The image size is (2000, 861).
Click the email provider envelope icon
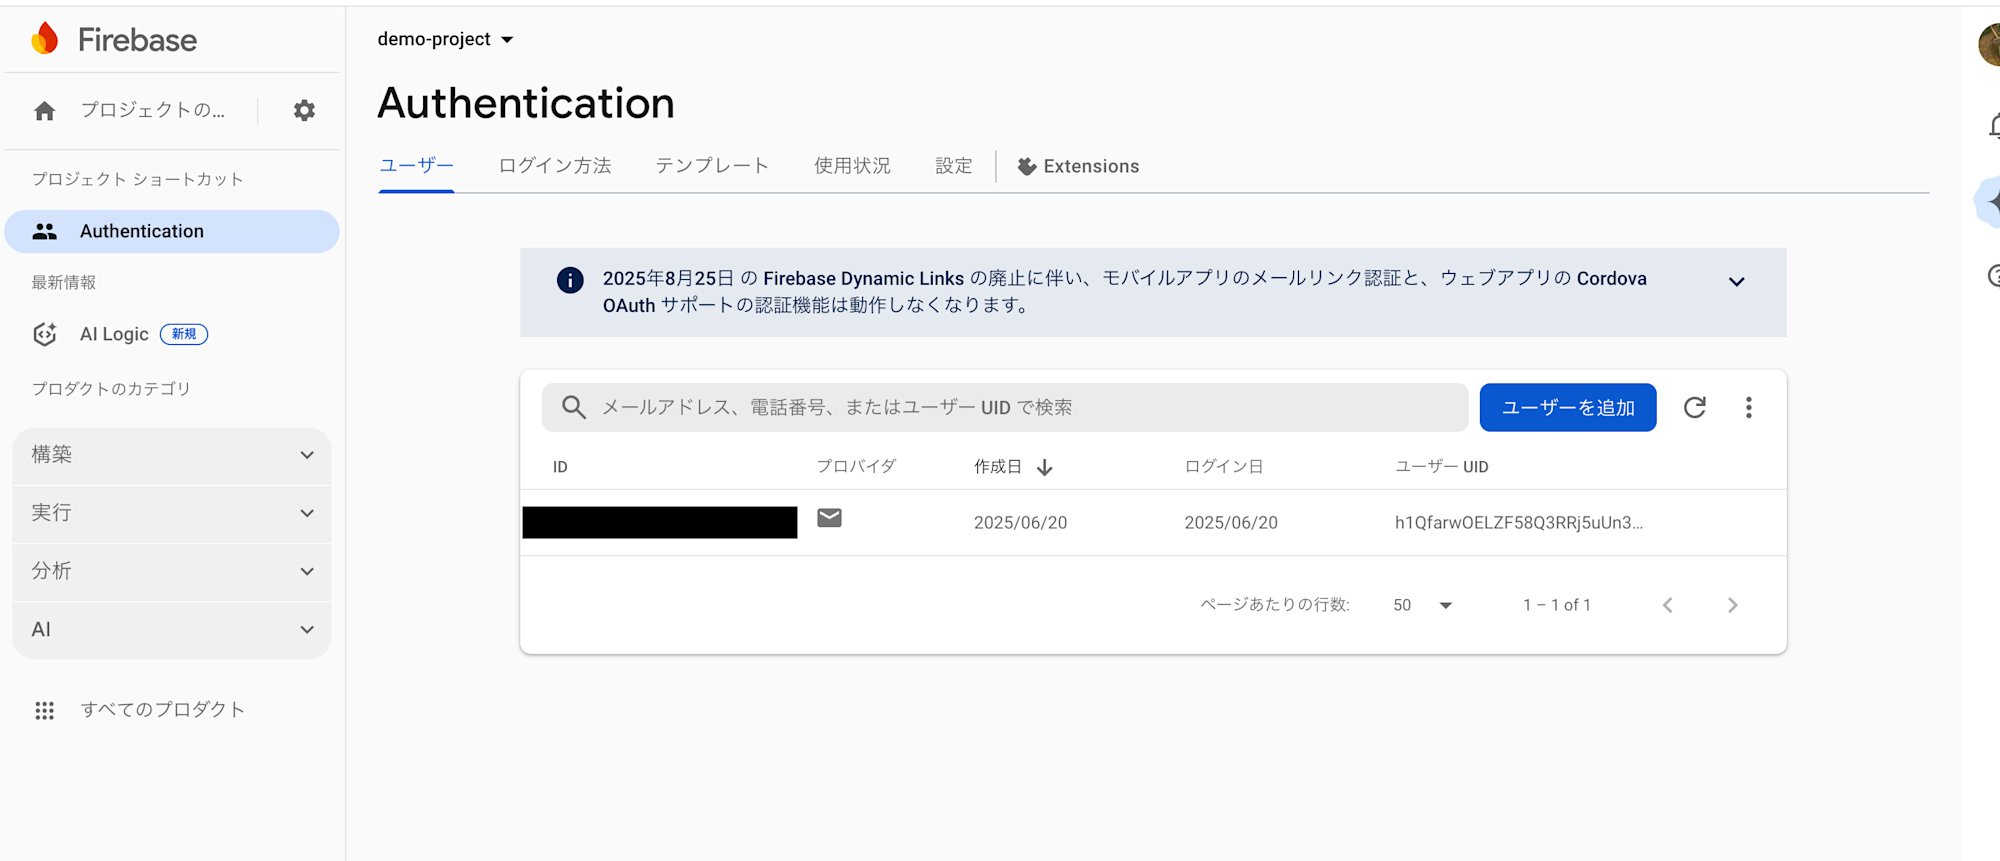click(x=829, y=517)
